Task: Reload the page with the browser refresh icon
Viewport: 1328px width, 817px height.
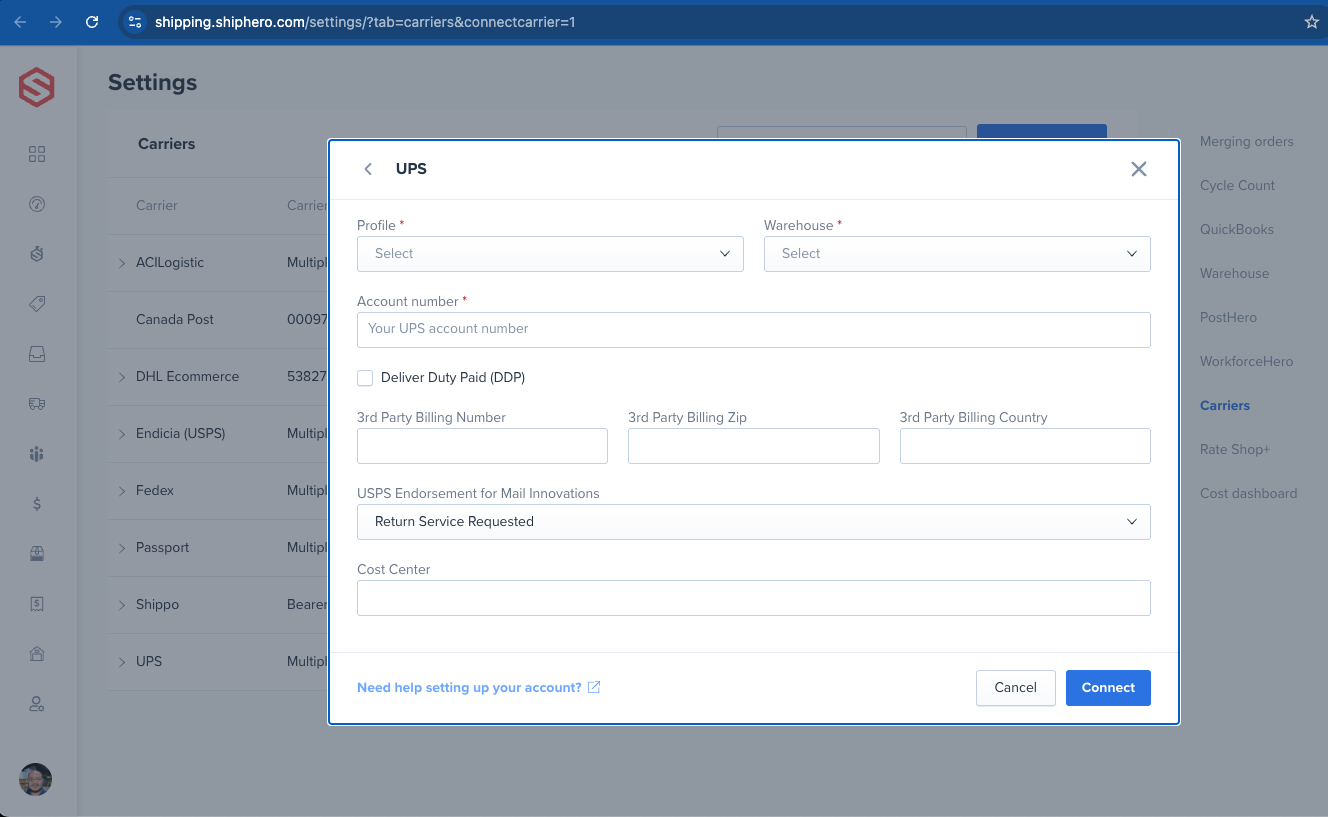Action: pos(92,22)
